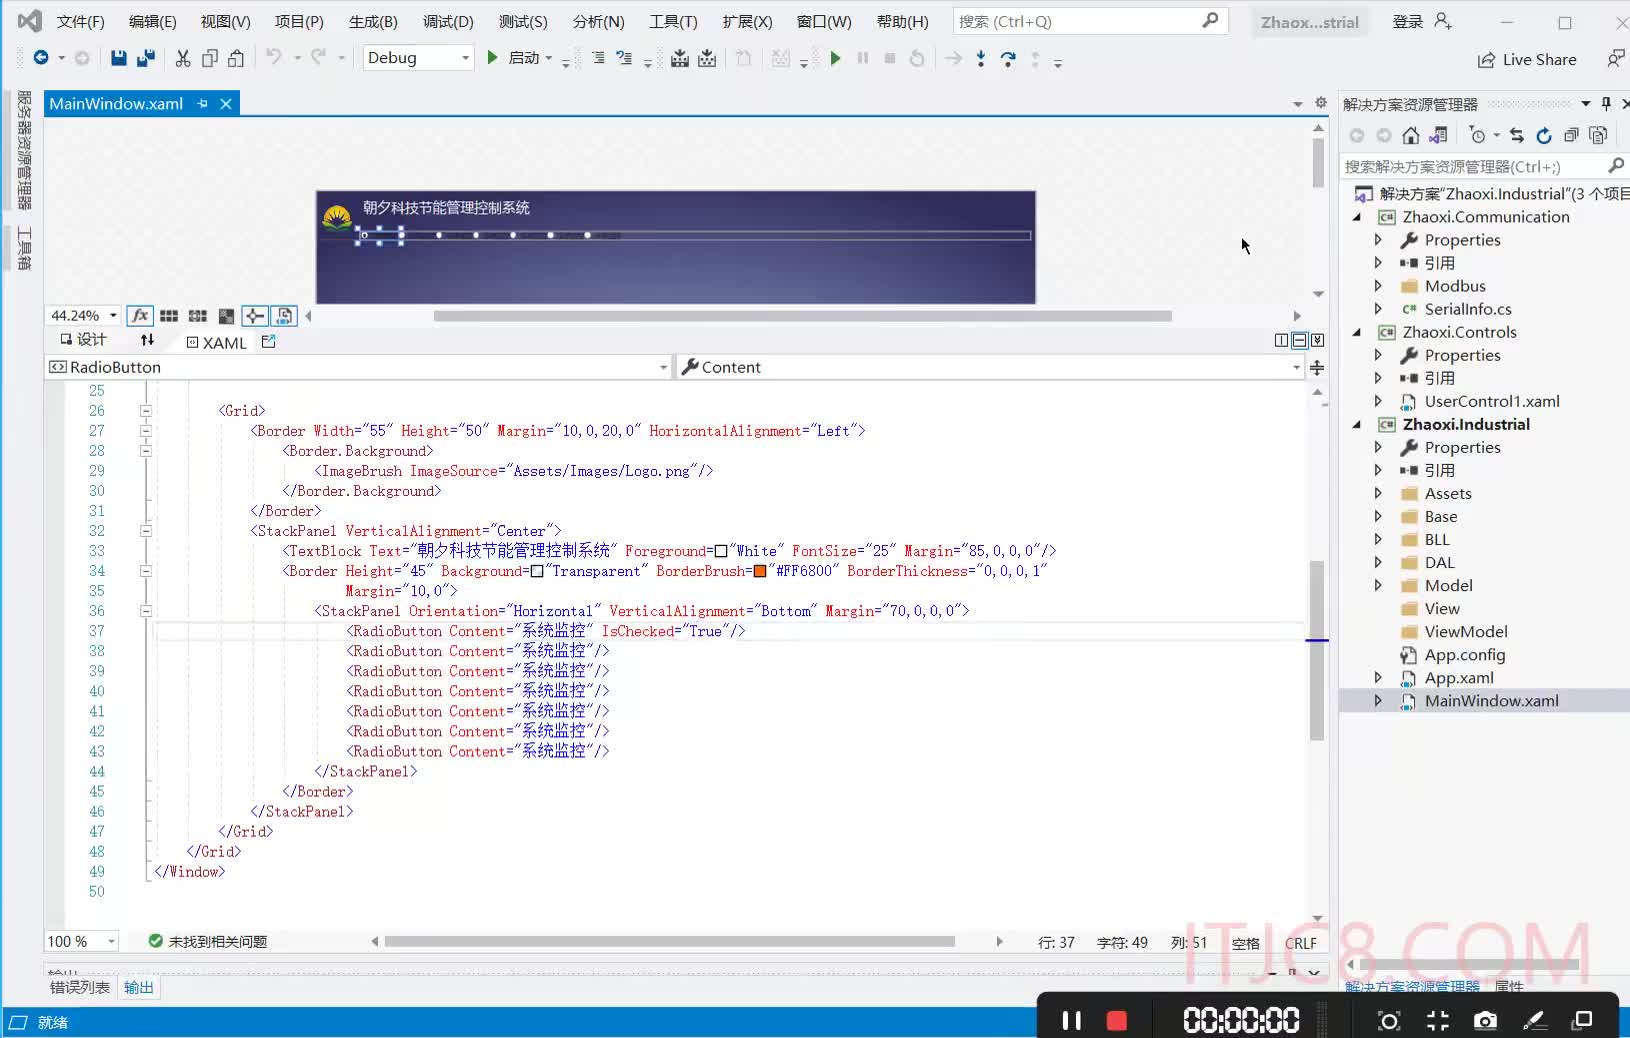Image resolution: width=1630 pixels, height=1038 pixels.
Task: Toggle show snap grid in designer
Action: click(169, 316)
